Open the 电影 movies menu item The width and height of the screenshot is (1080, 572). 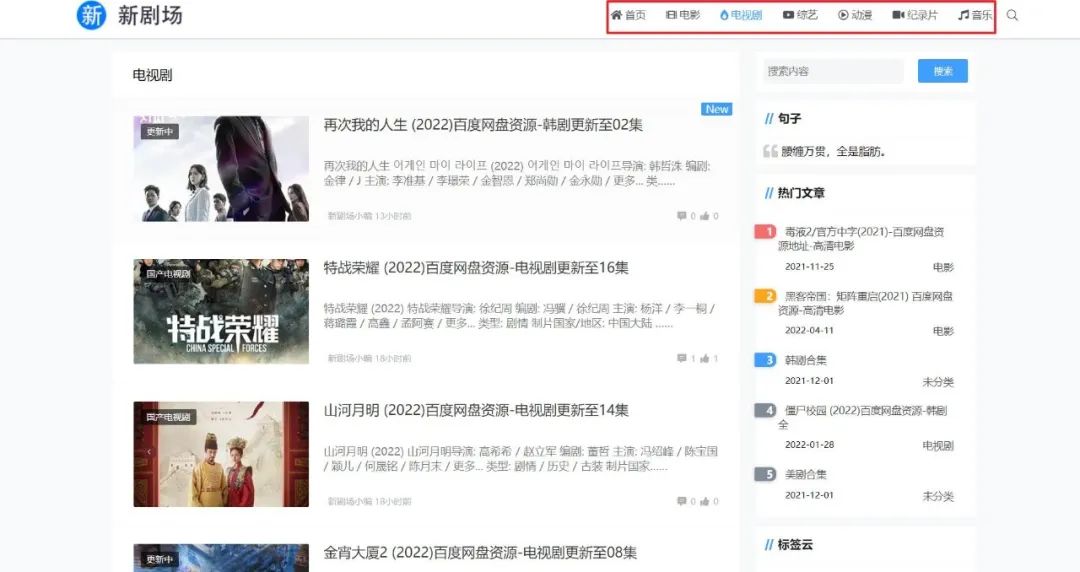tap(683, 15)
